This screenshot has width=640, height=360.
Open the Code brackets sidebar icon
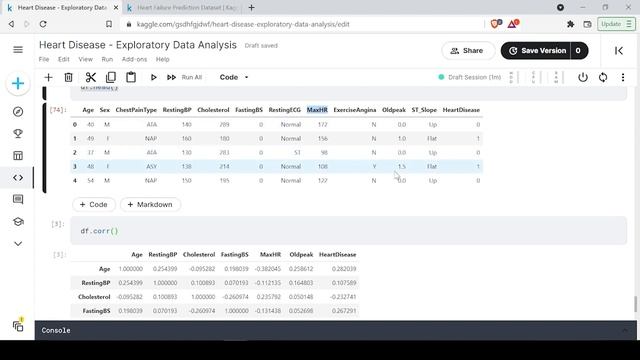[18, 178]
